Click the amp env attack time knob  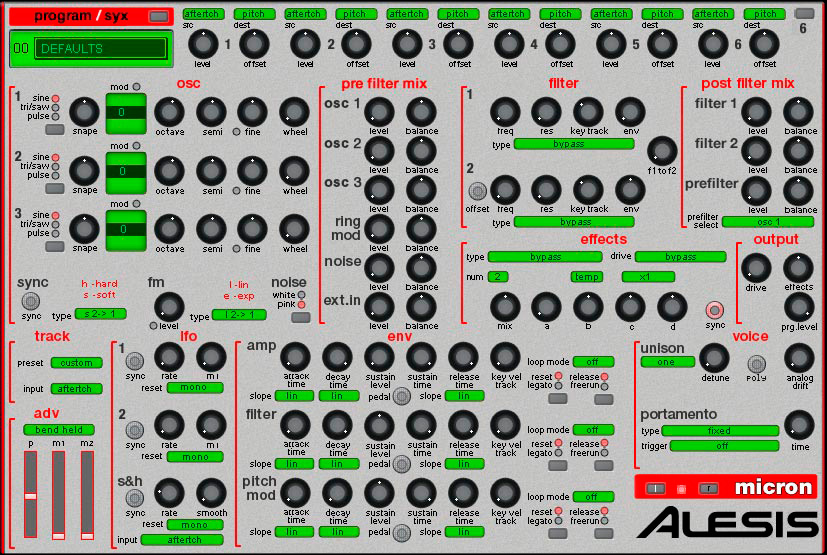click(x=295, y=357)
